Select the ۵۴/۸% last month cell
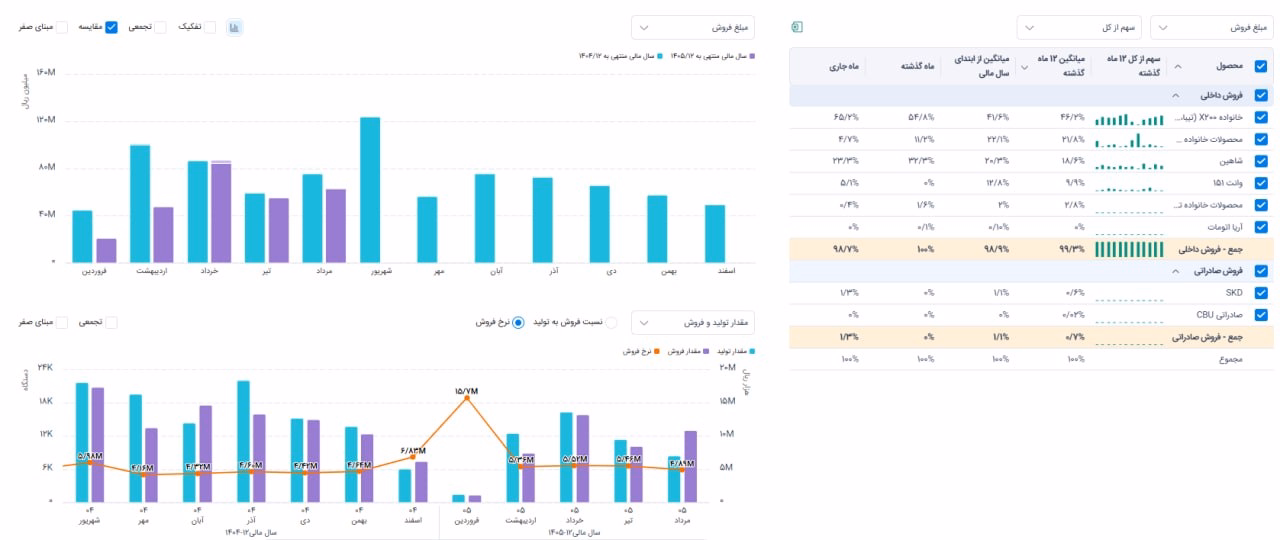Image resolution: width=1280 pixels, height=540 pixels. [921, 118]
